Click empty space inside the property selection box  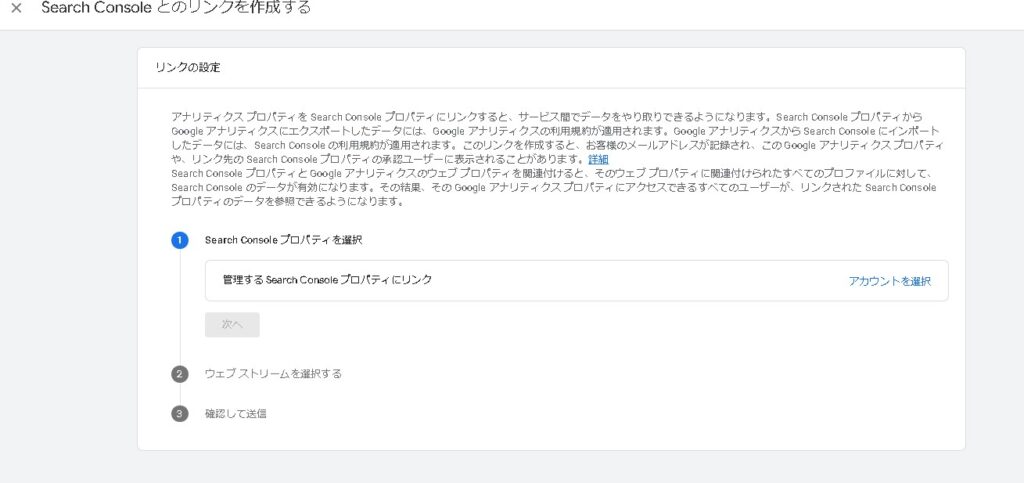[x=640, y=281]
